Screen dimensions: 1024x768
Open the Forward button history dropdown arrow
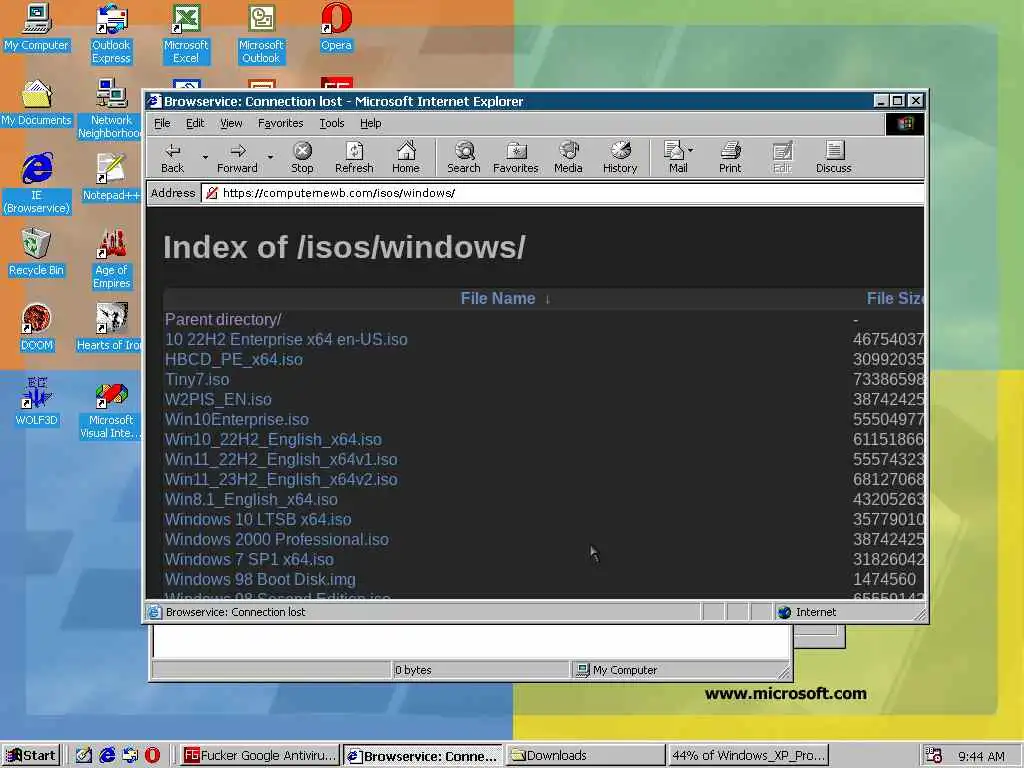click(x=270, y=157)
